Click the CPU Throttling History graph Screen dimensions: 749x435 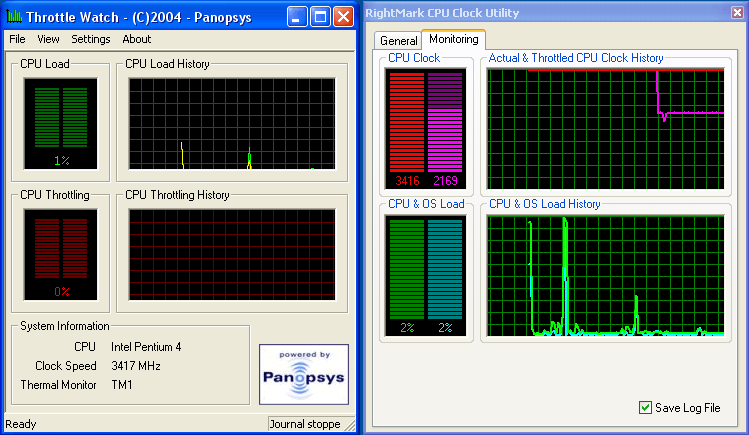click(232, 255)
